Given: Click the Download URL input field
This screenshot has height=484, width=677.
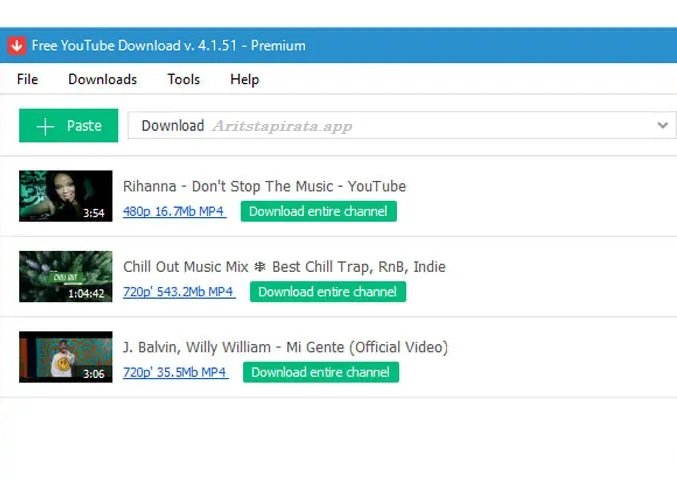Looking at the screenshot, I should [420, 126].
